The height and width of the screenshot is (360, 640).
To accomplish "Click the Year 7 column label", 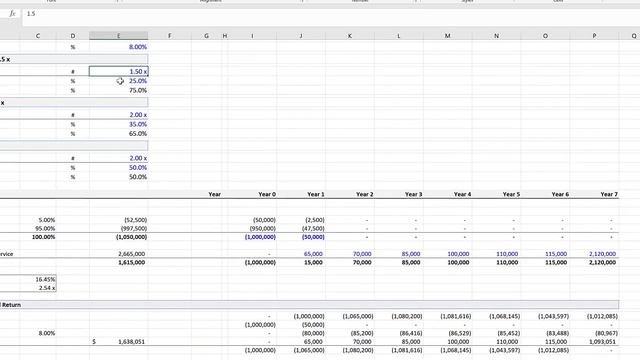I will [609, 194].
